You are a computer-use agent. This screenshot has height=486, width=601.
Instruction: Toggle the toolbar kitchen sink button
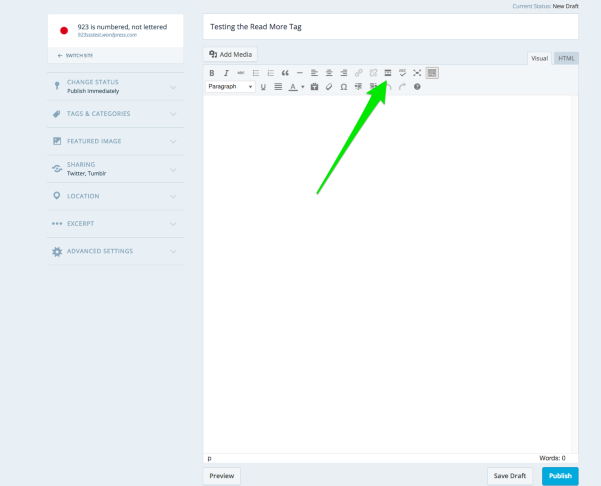(432, 73)
